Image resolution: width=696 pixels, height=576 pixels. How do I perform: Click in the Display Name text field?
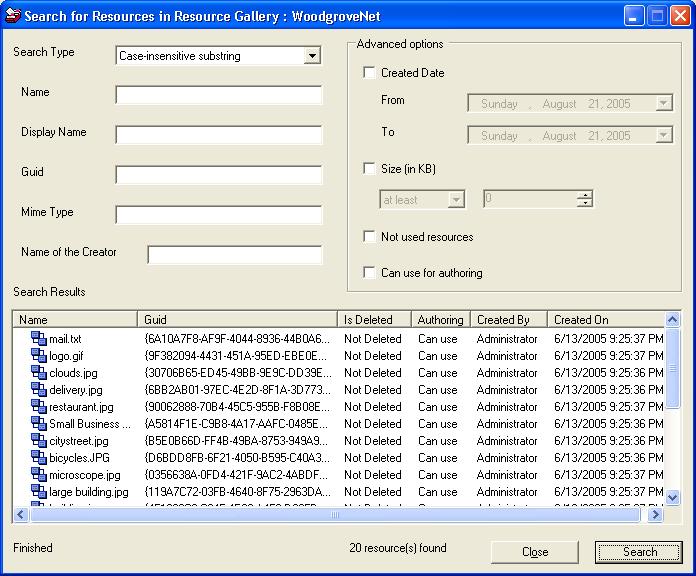pos(219,135)
